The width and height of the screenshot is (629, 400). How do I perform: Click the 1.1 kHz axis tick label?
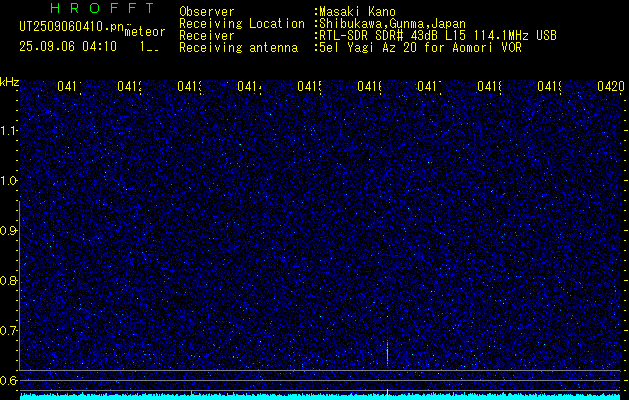coord(9,130)
